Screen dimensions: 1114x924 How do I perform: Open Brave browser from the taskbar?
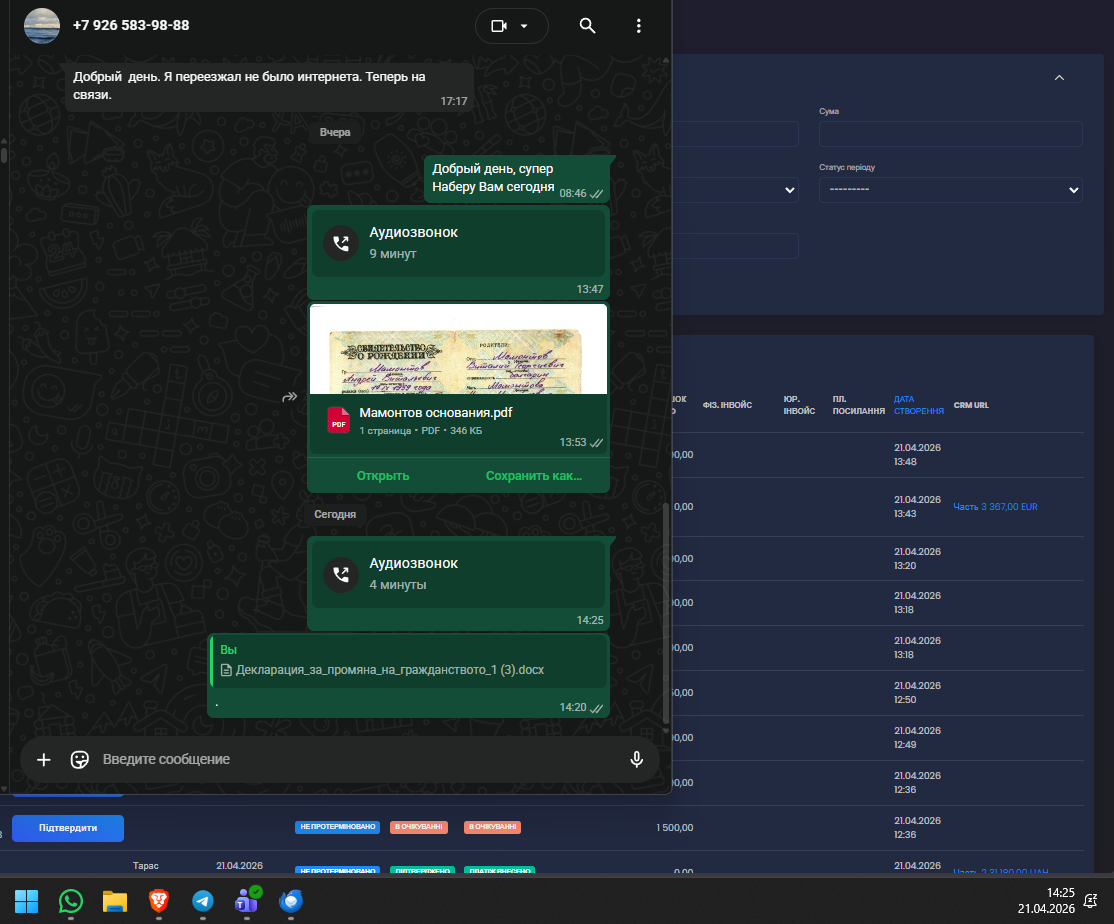(158, 901)
